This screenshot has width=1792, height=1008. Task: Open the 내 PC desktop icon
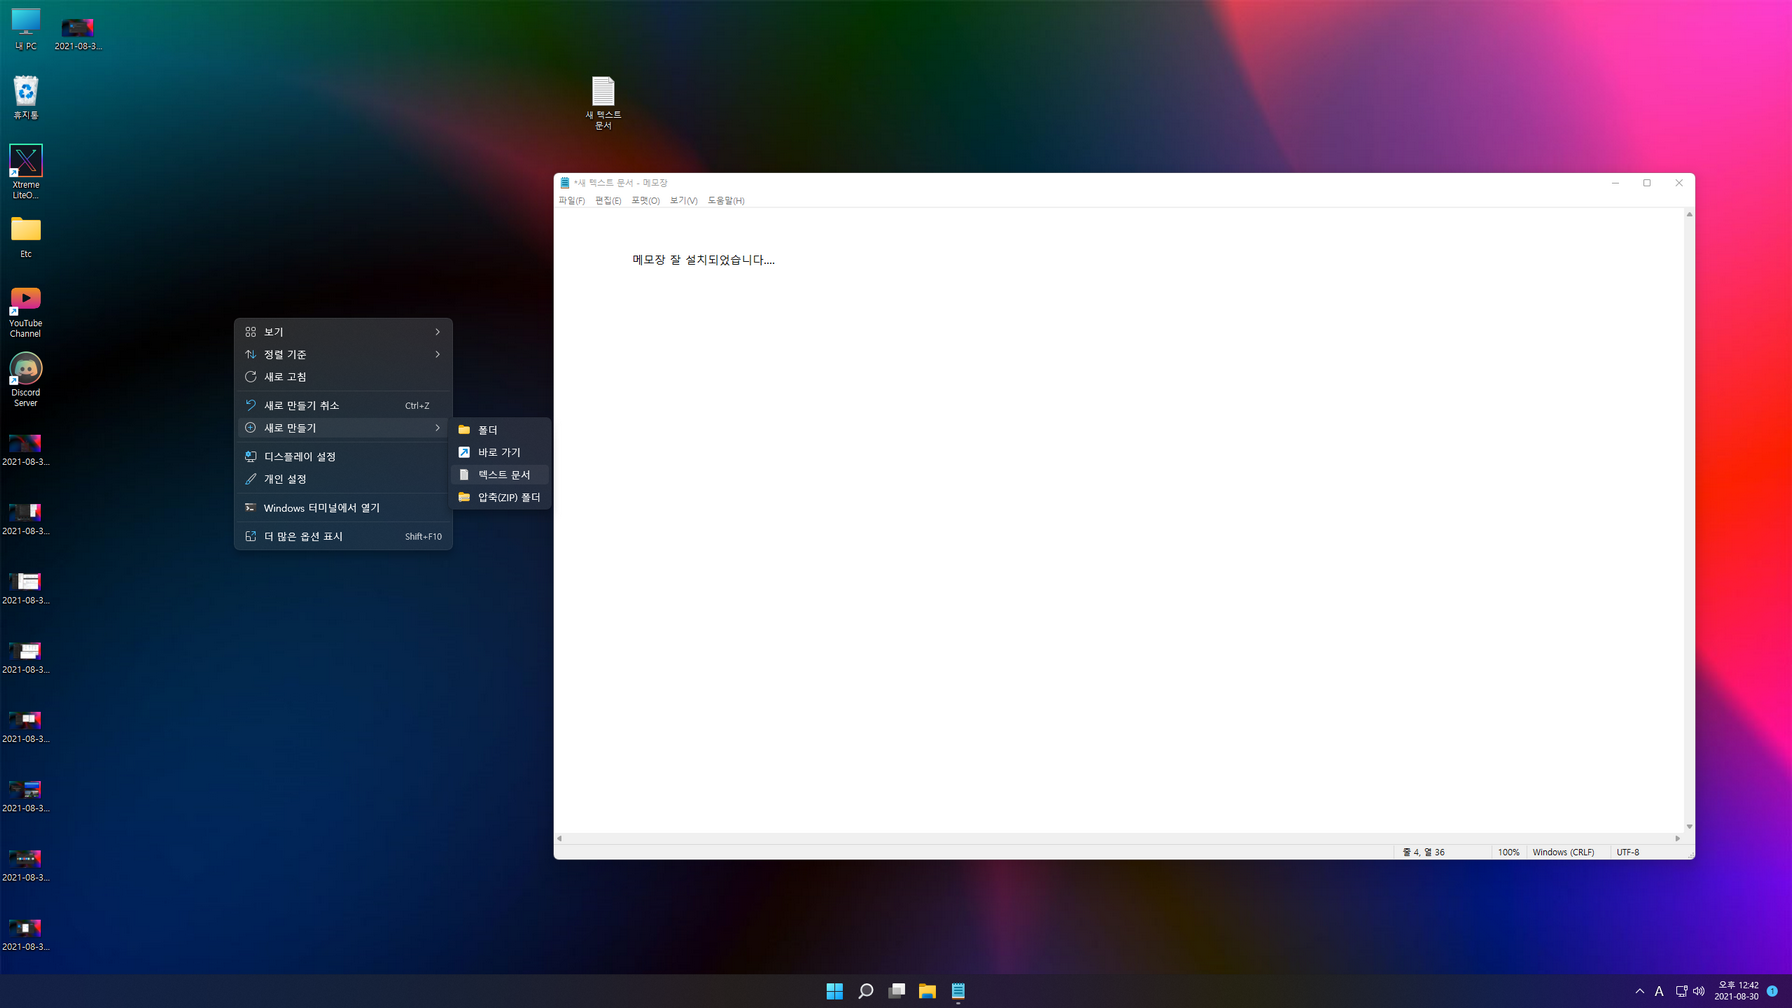[x=25, y=29]
